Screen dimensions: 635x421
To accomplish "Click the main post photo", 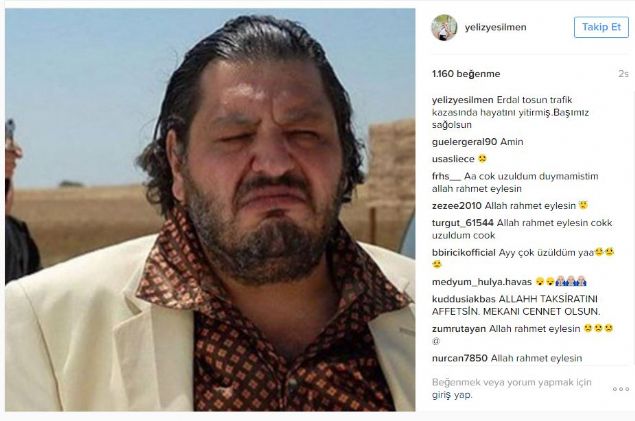I will point(210,210).
